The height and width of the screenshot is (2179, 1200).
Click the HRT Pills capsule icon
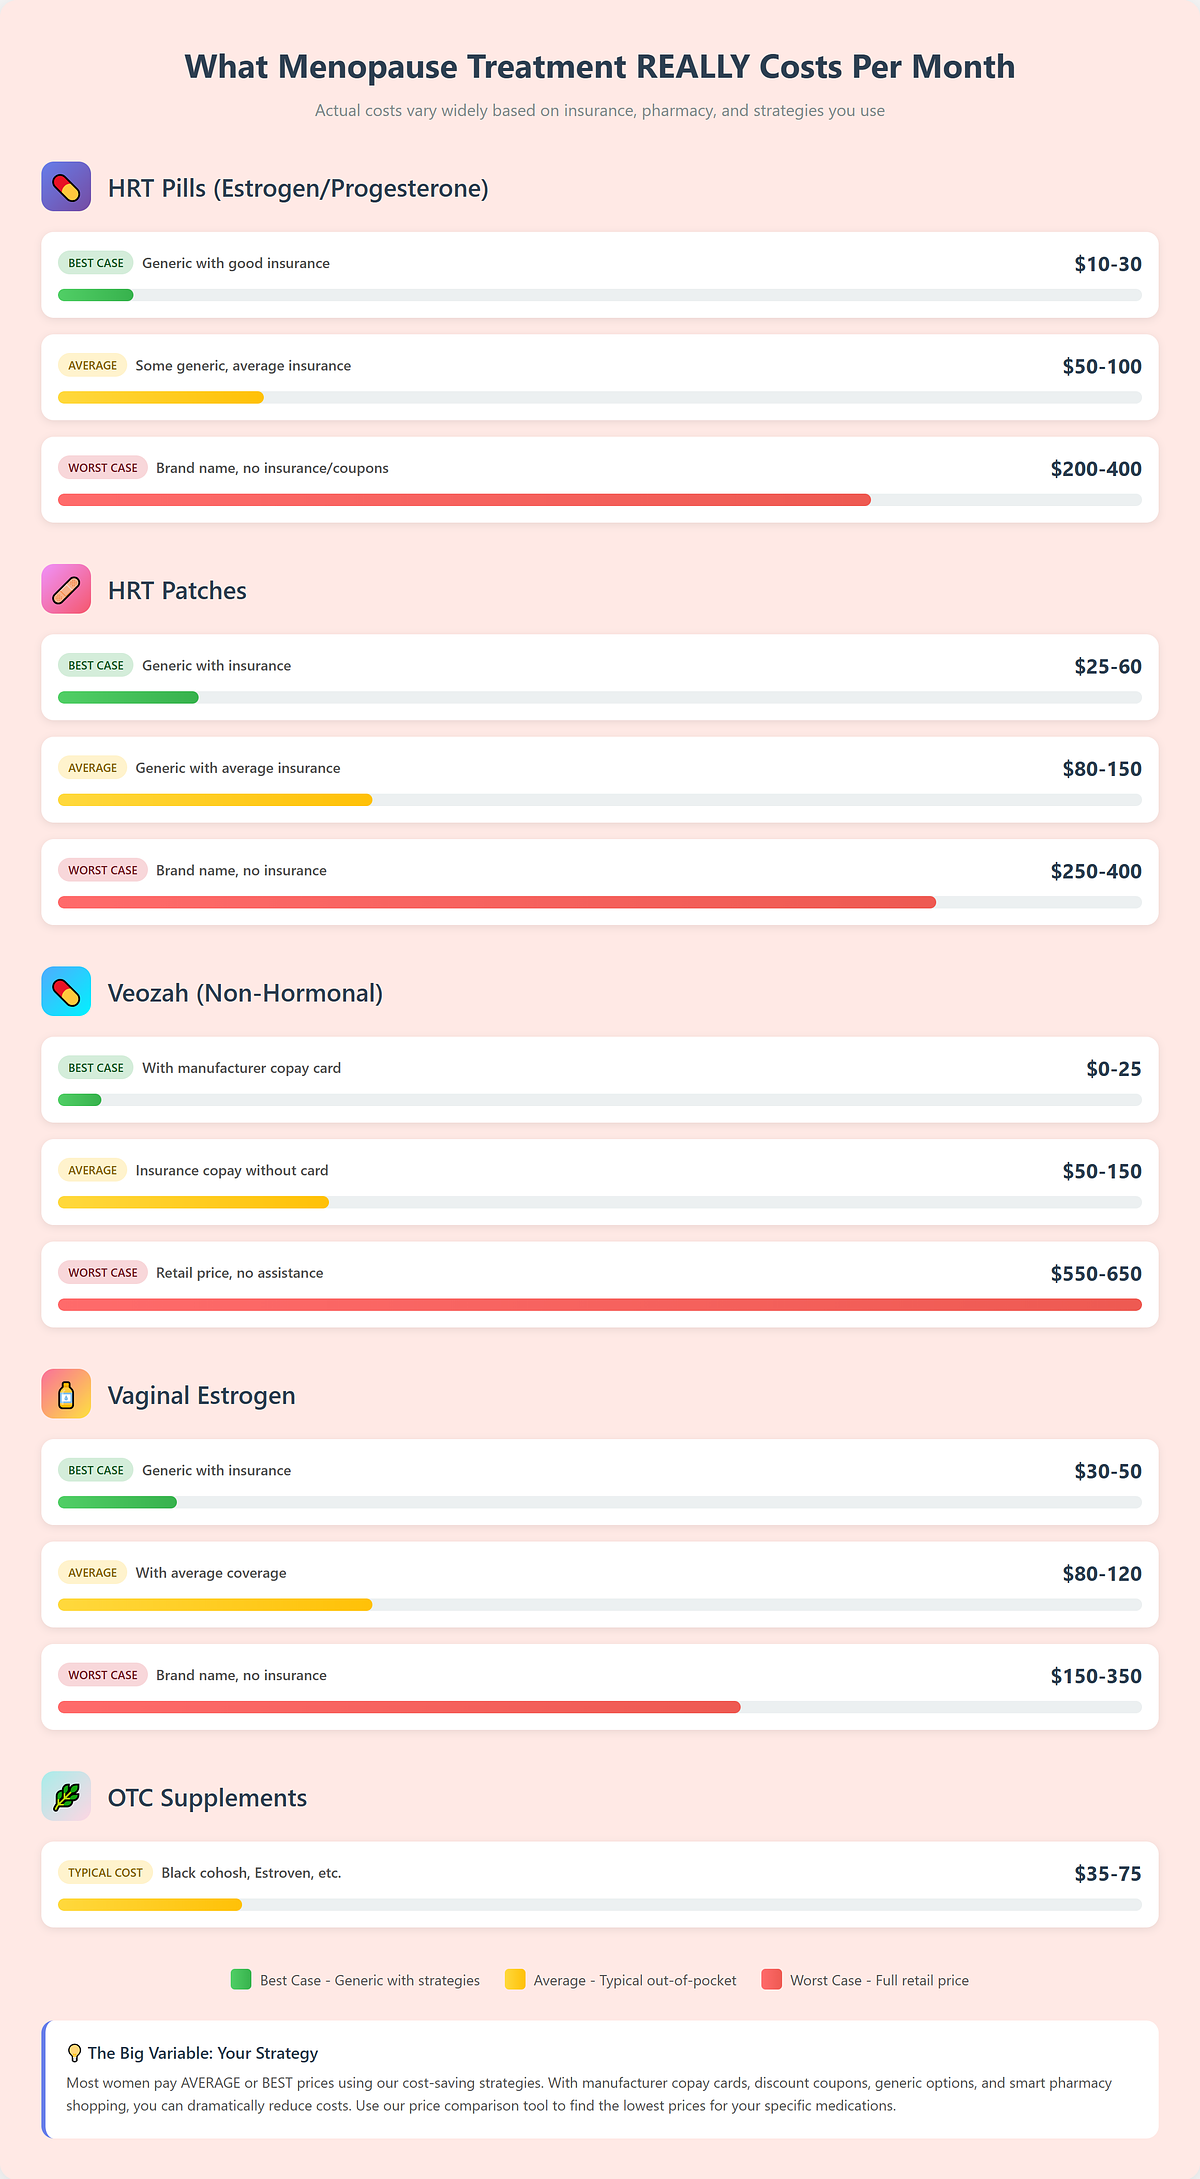point(66,187)
